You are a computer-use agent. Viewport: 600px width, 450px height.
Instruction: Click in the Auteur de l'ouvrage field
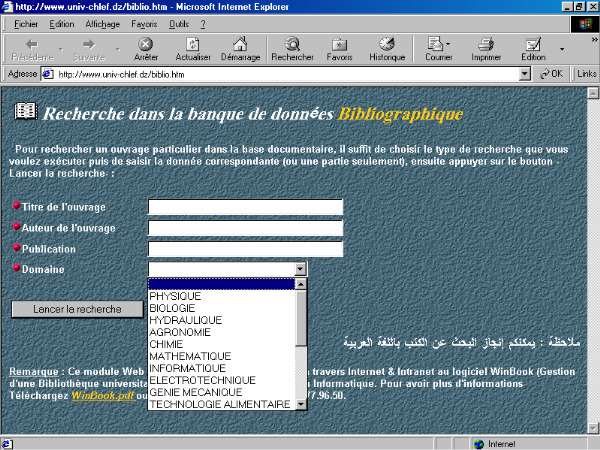(245, 228)
